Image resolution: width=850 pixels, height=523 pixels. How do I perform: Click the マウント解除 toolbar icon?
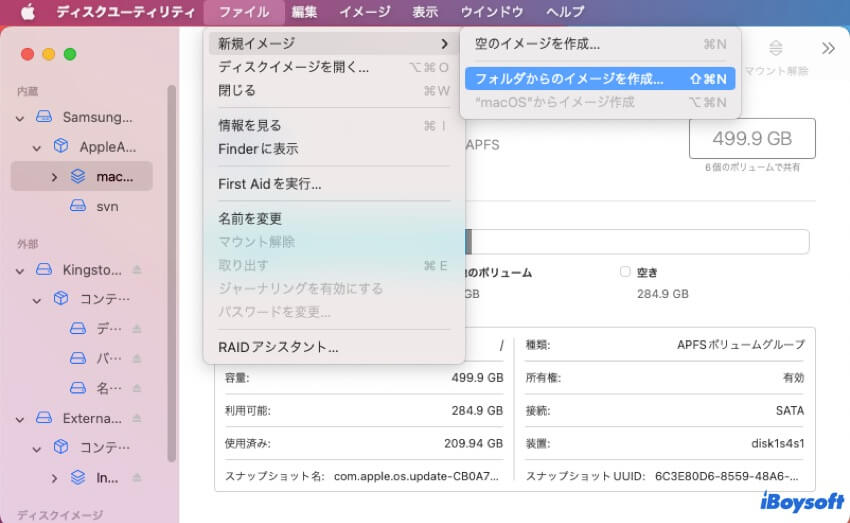(x=776, y=48)
